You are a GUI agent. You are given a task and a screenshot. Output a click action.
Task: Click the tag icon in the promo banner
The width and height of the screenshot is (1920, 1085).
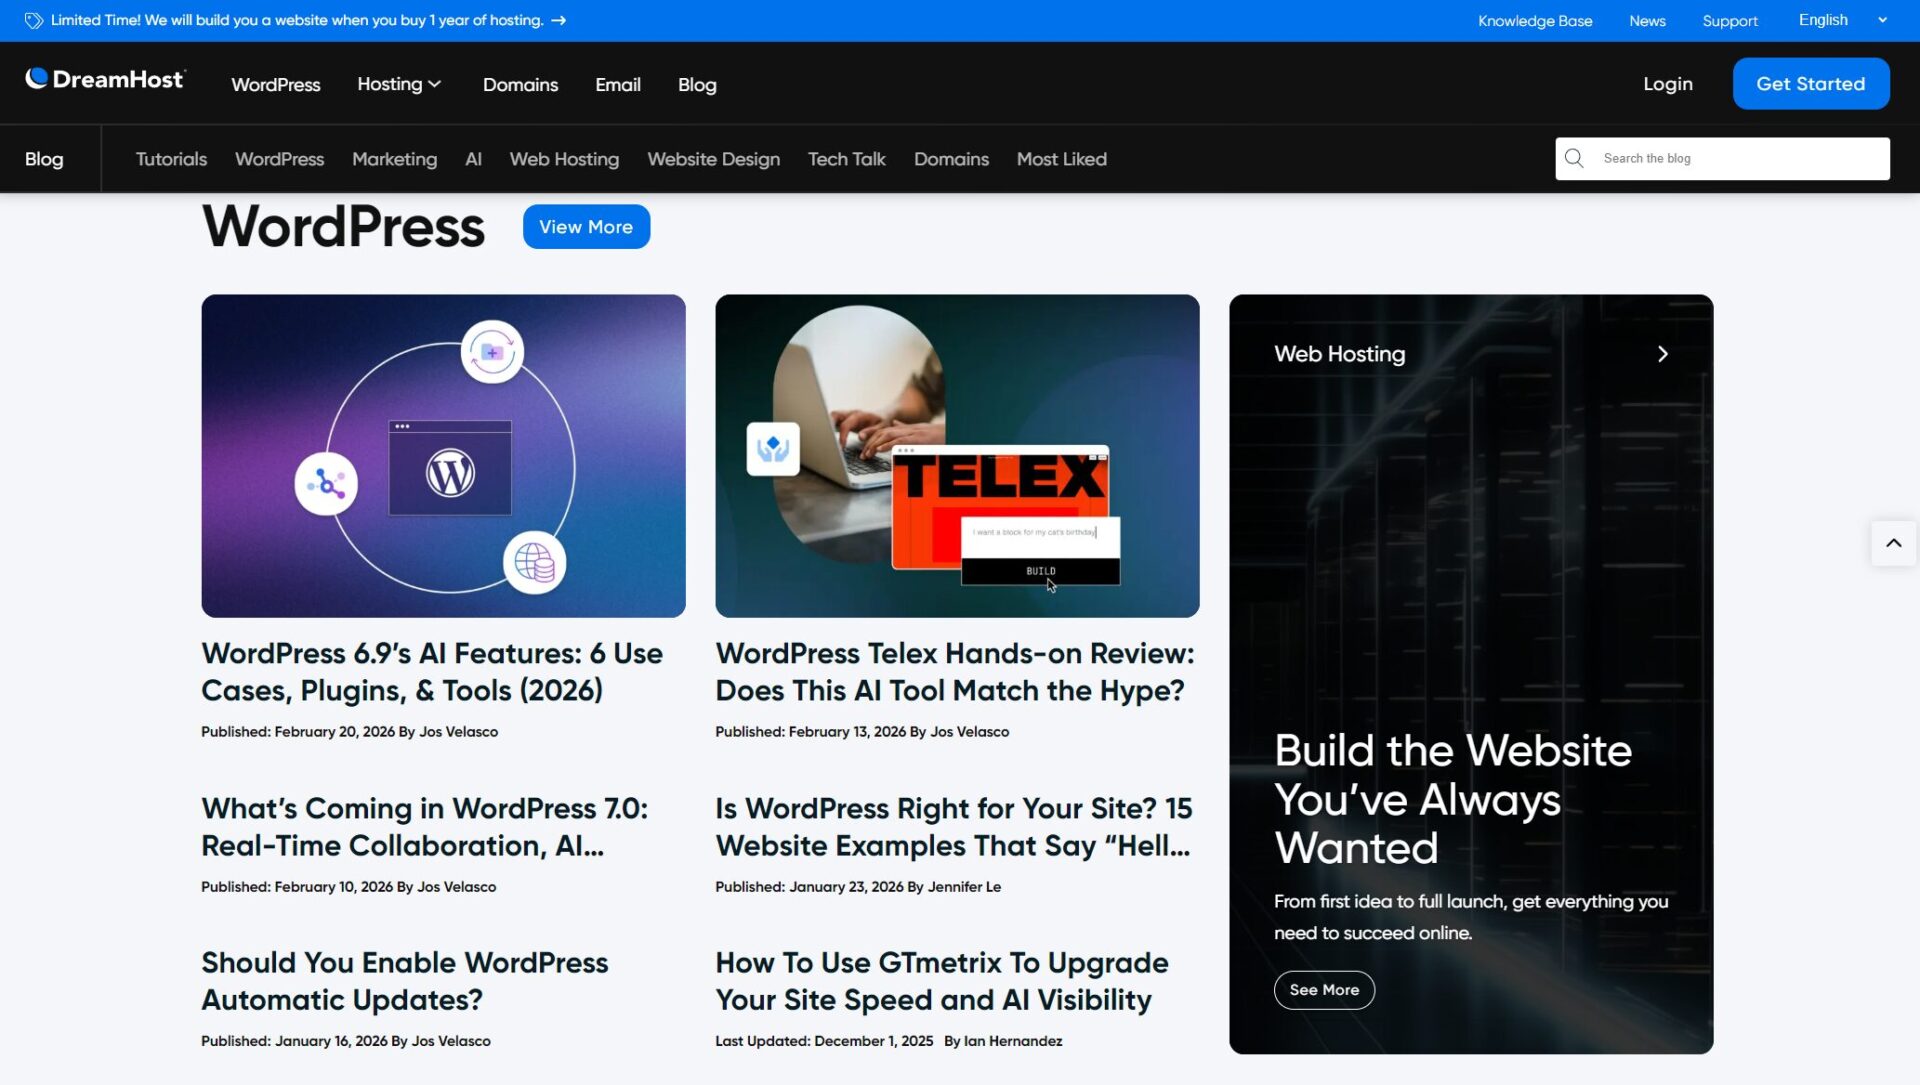pos(33,20)
